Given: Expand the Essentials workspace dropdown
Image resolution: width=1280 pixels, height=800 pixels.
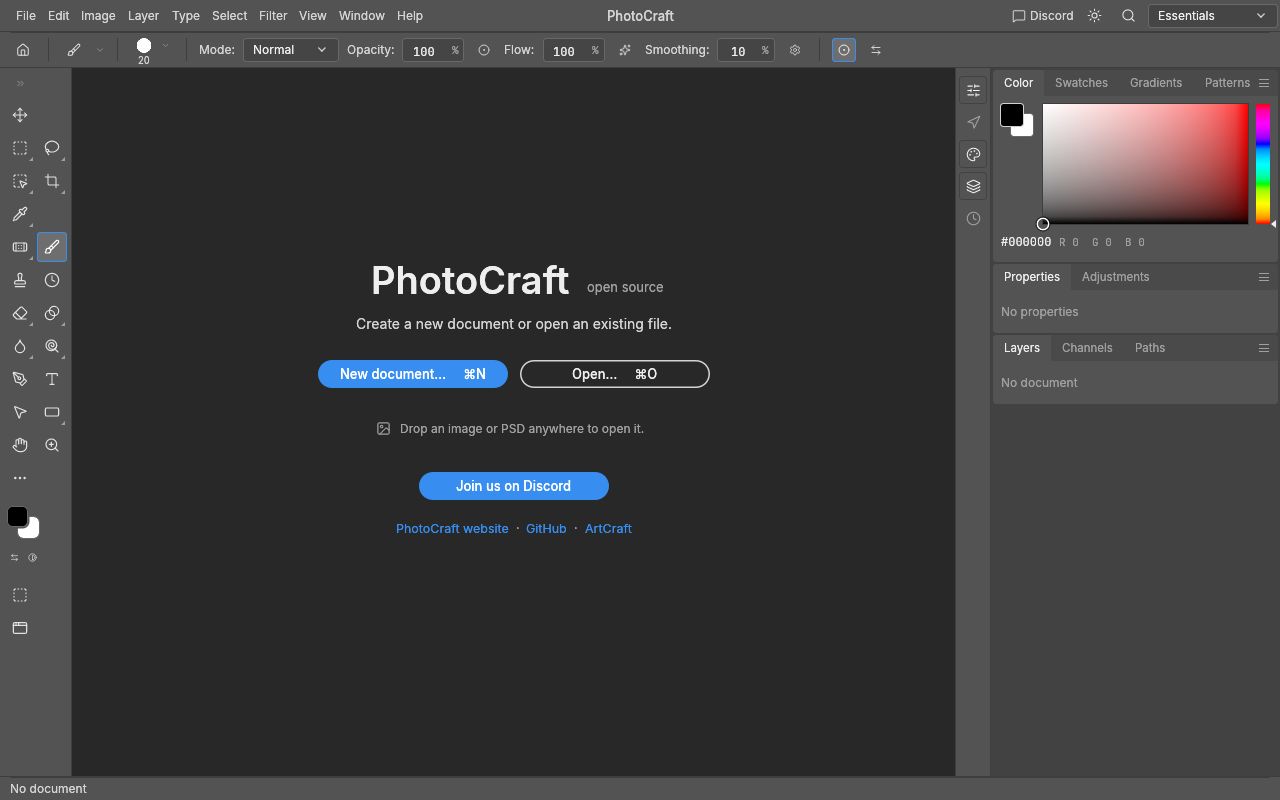Looking at the screenshot, I should coord(1212,16).
